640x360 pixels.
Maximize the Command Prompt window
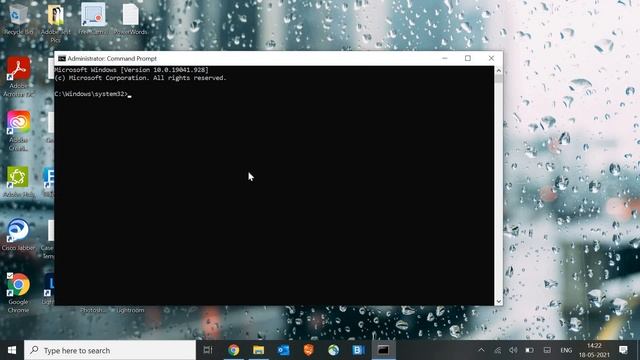tap(468, 58)
